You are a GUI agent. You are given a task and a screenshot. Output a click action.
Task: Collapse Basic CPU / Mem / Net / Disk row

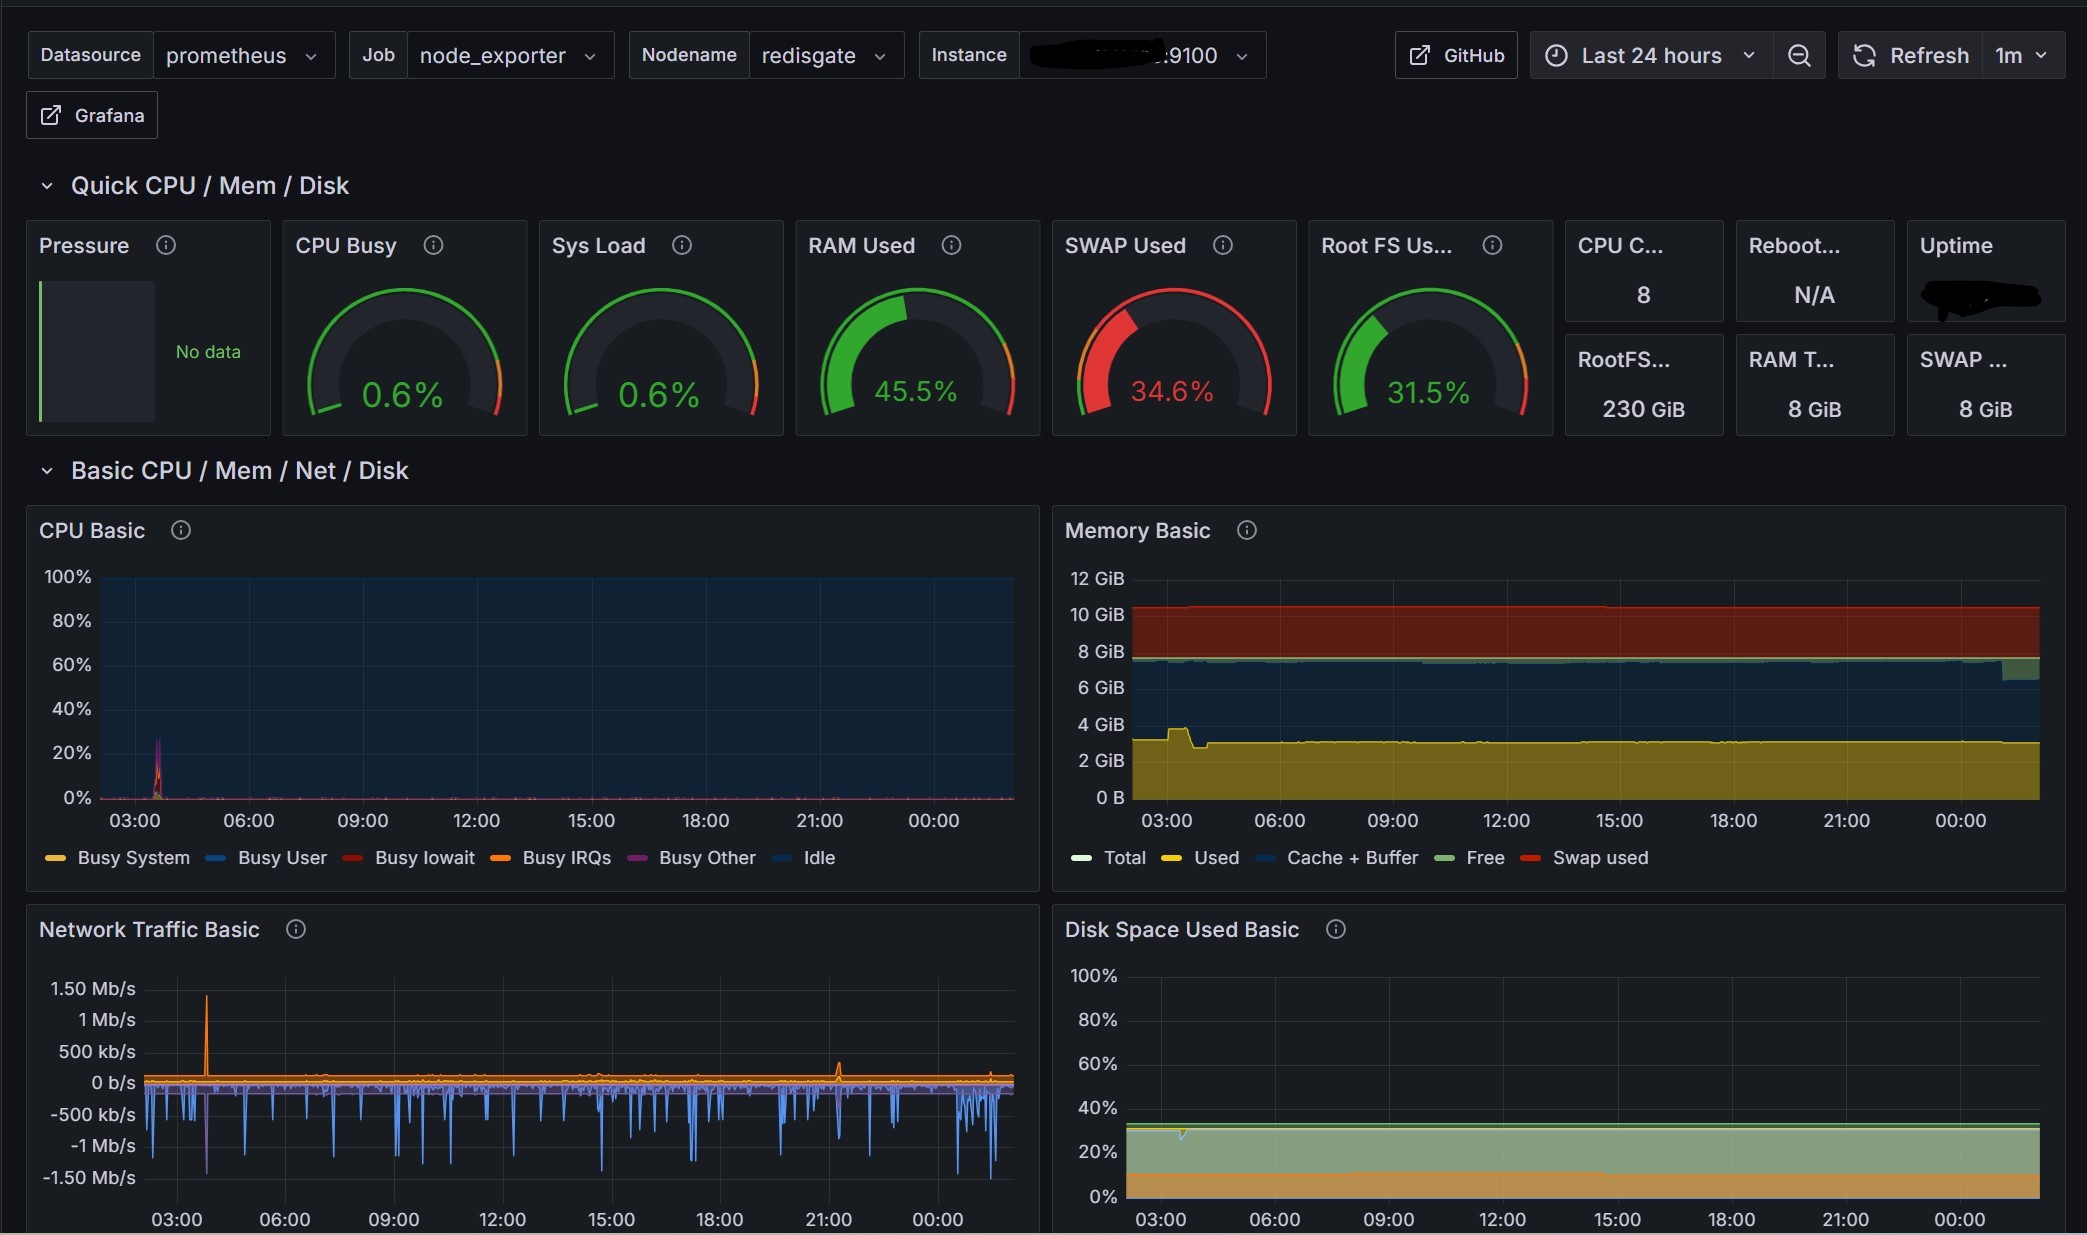[47, 471]
